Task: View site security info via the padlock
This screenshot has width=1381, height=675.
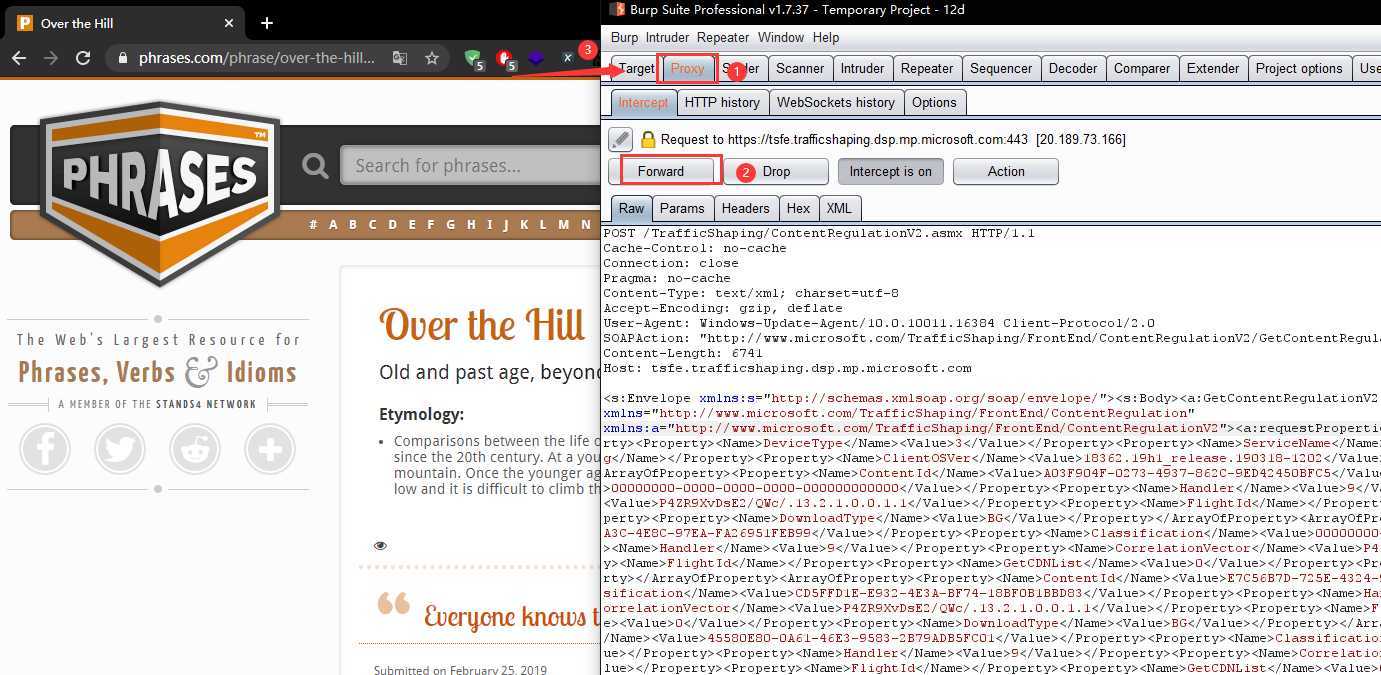Action: 123,58
